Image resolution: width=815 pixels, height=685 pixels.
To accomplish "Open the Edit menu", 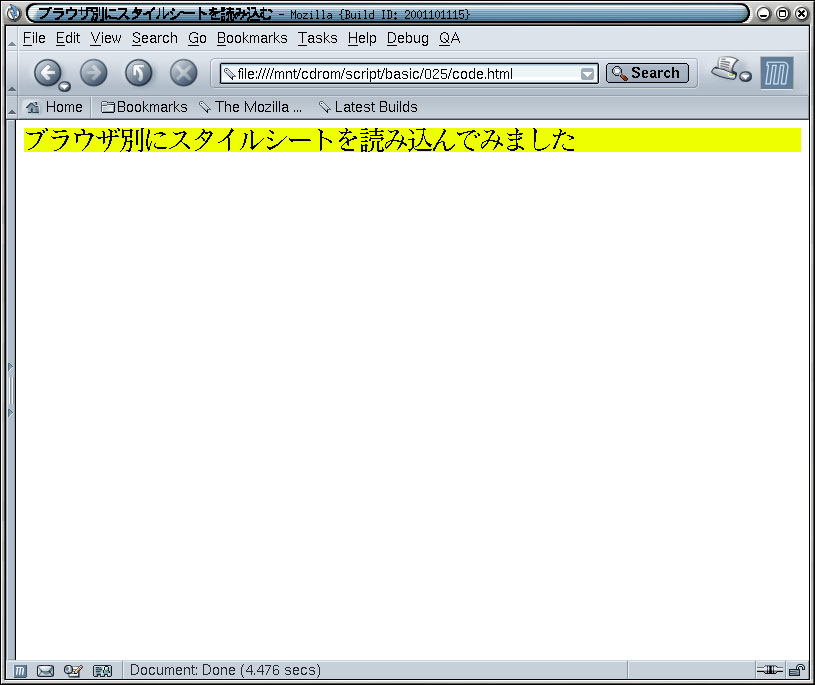I will point(68,38).
